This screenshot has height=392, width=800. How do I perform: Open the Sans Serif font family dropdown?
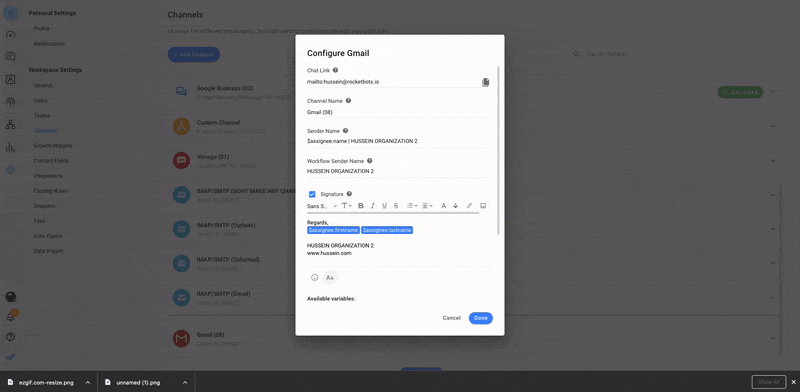click(322, 206)
